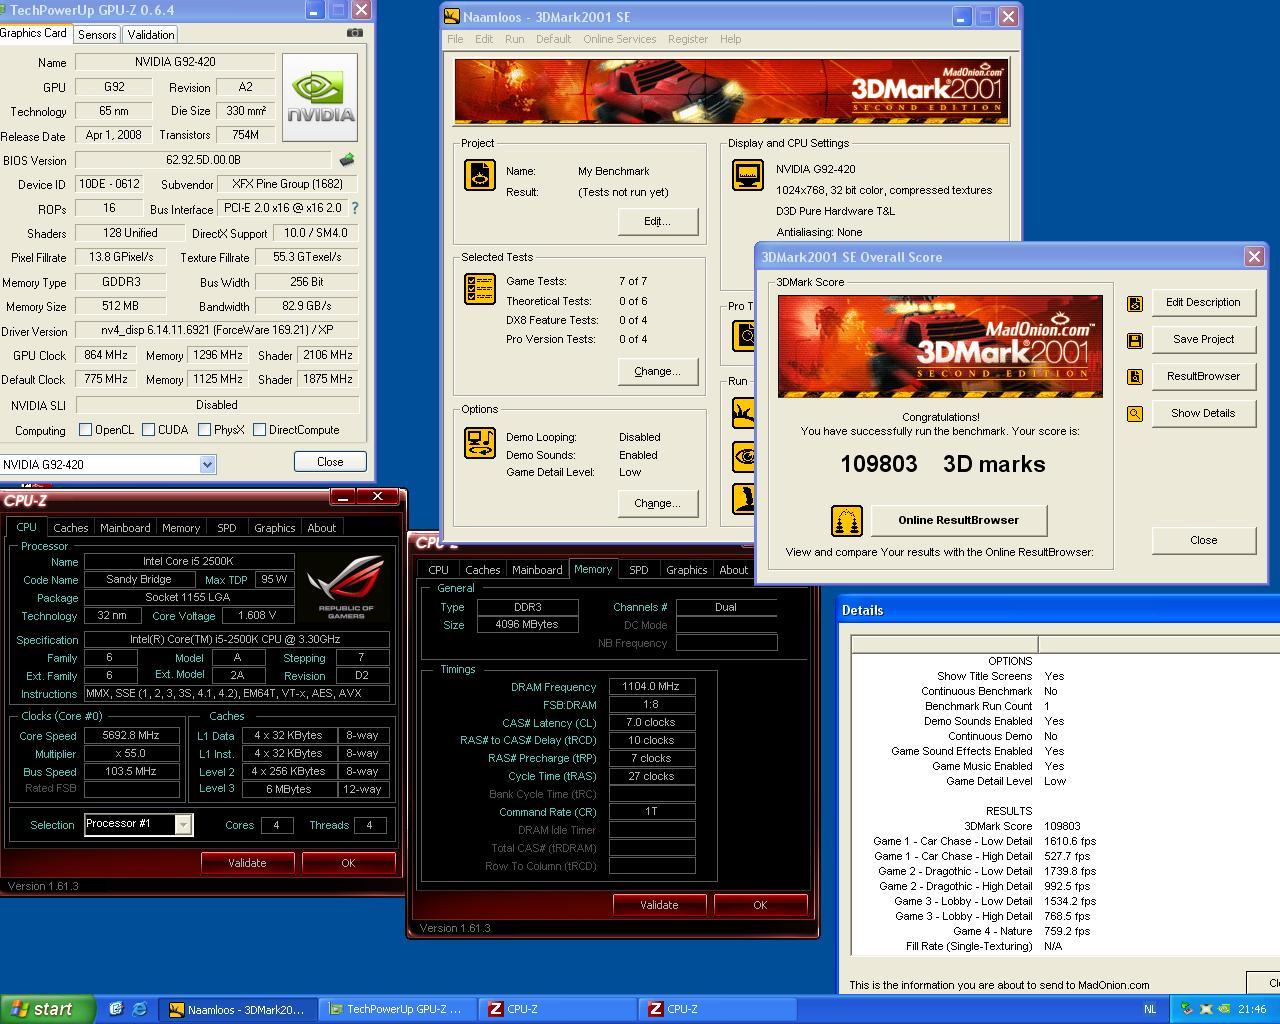Image resolution: width=1280 pixels, height=1024 pixels.
Task: Click the eye demo icon in Run section
Action: (x=744, y=457)
